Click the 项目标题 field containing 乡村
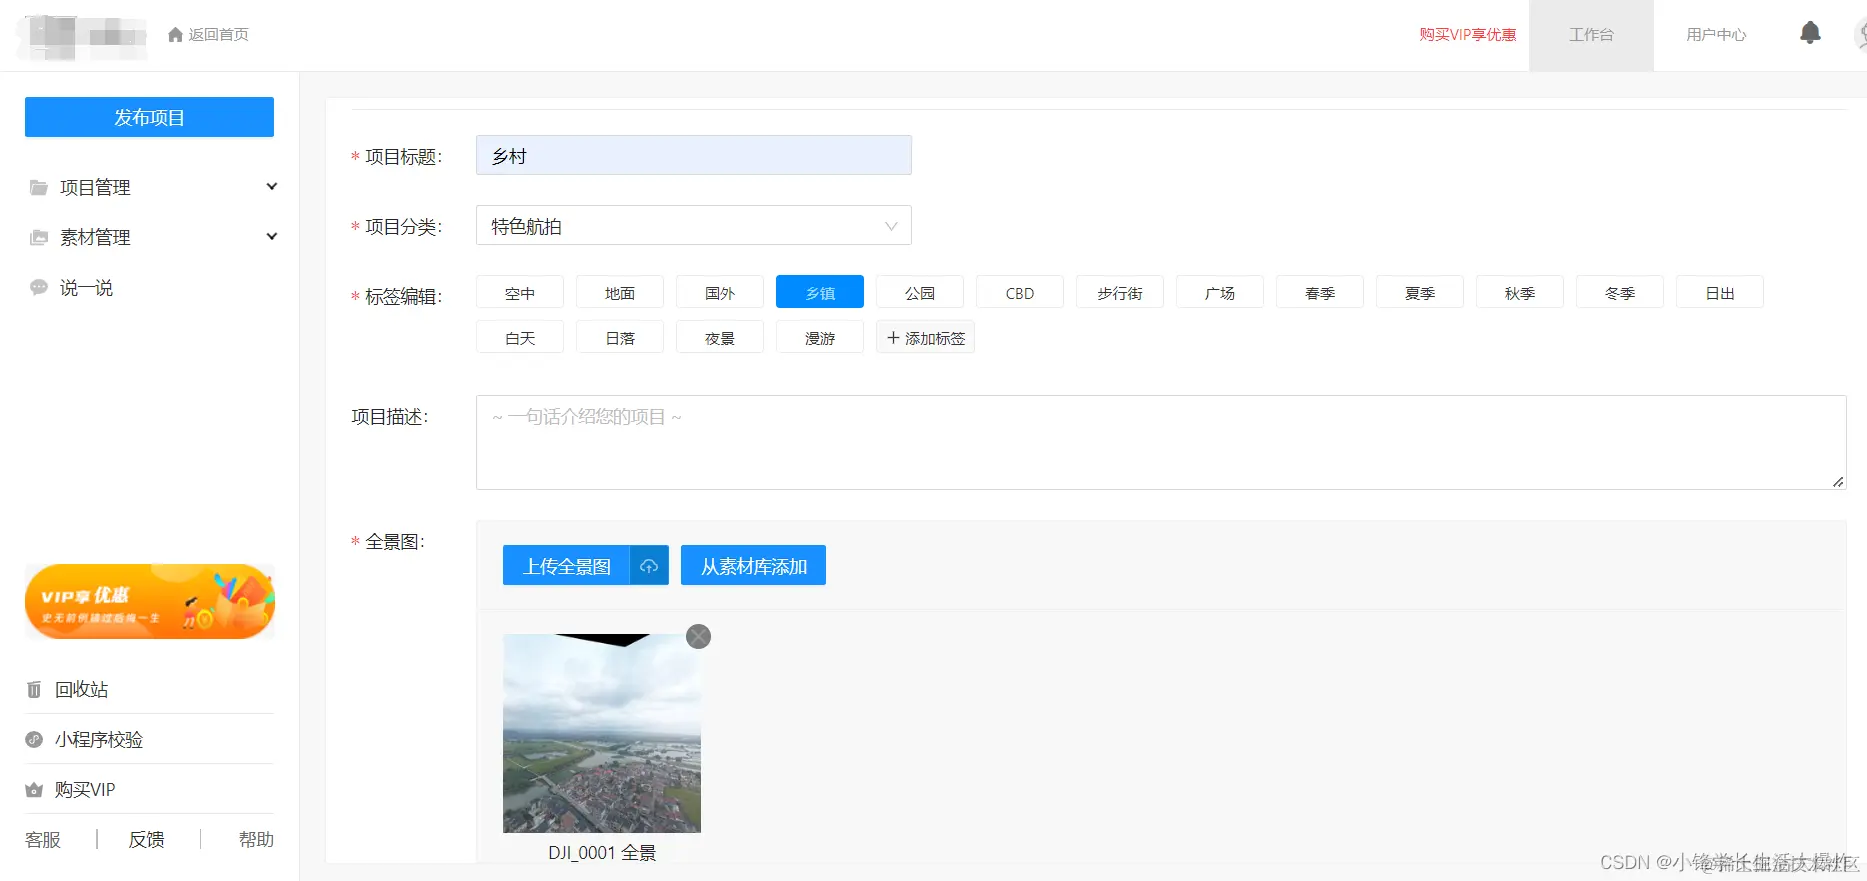 (x=694, y=155)
